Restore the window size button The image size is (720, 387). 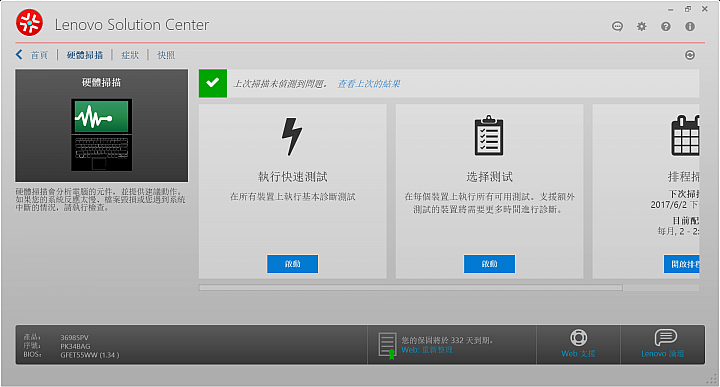pyautogui.click(x=688, y=9)
